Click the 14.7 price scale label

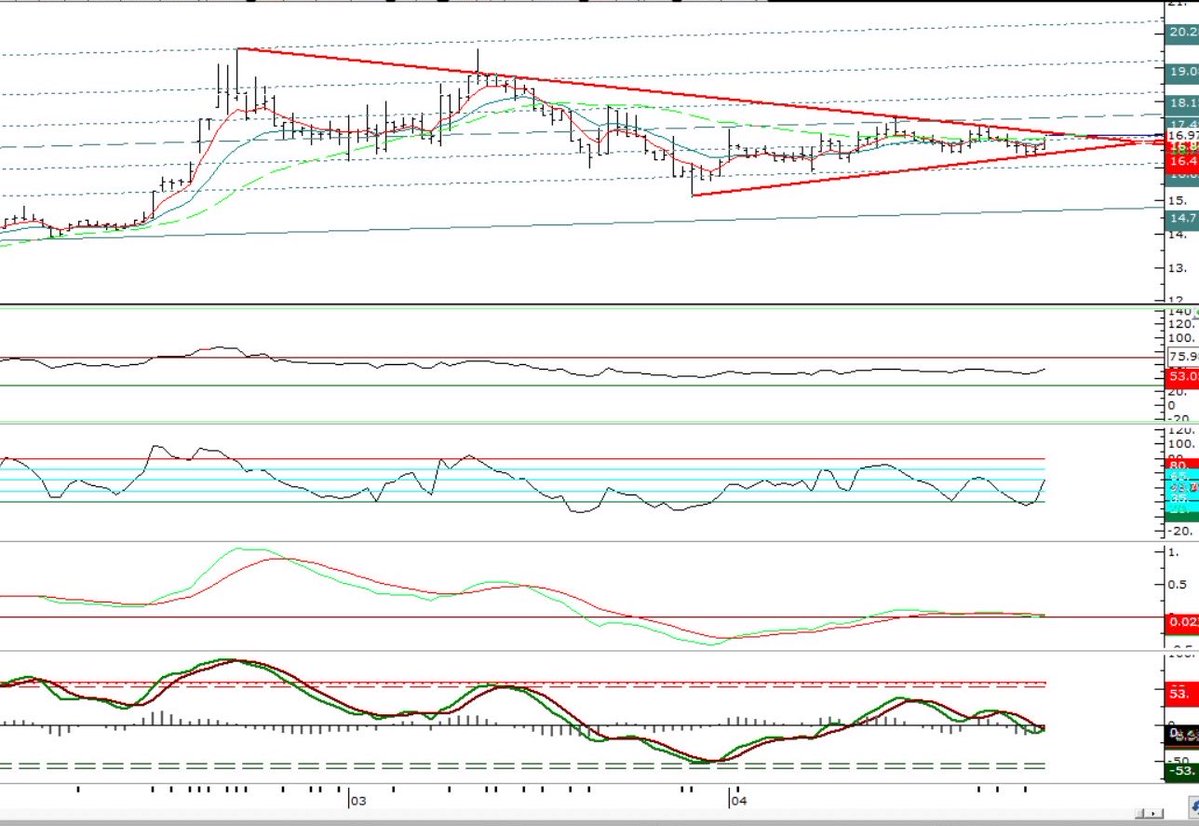pos(1181,216)
